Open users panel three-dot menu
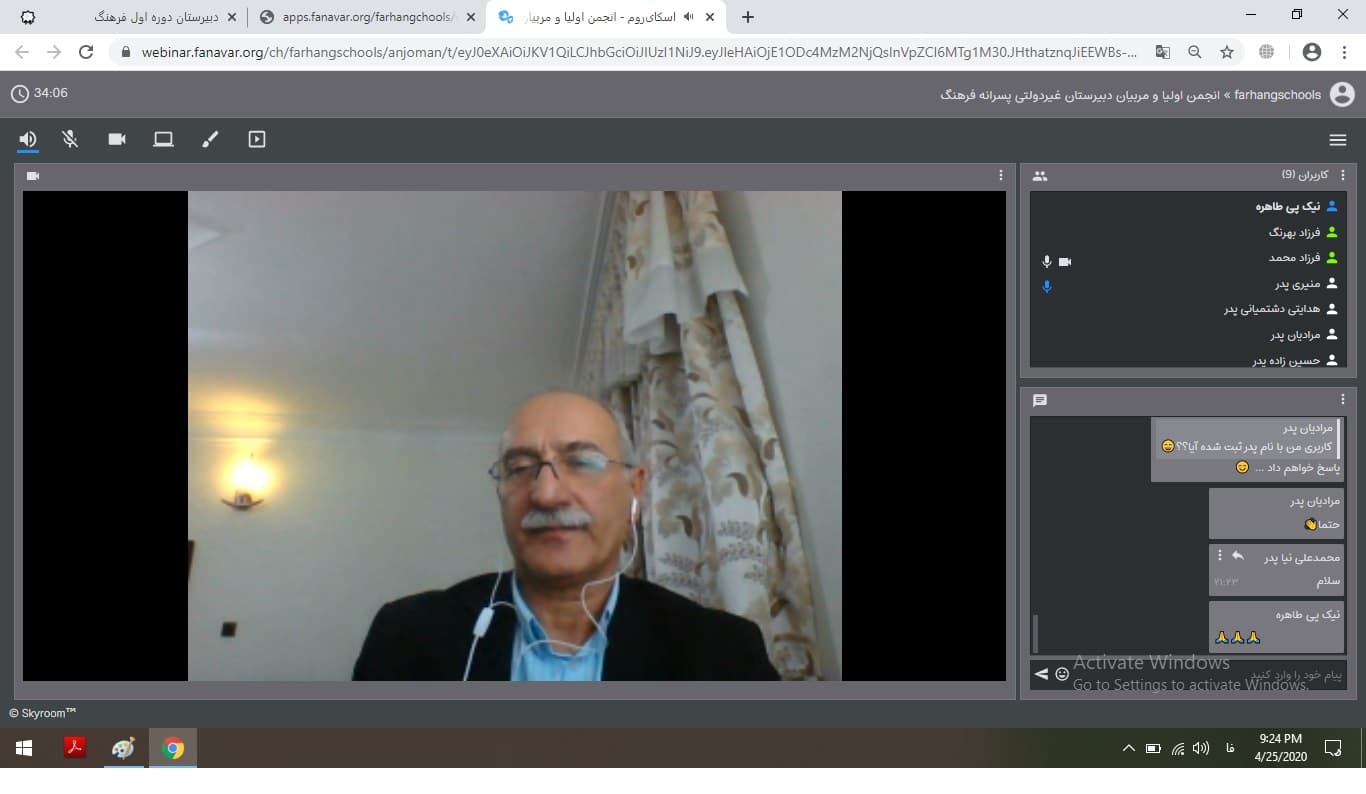Viewport: 1366px width, 794px height. pyautogui.click(x=1343, y=176)
